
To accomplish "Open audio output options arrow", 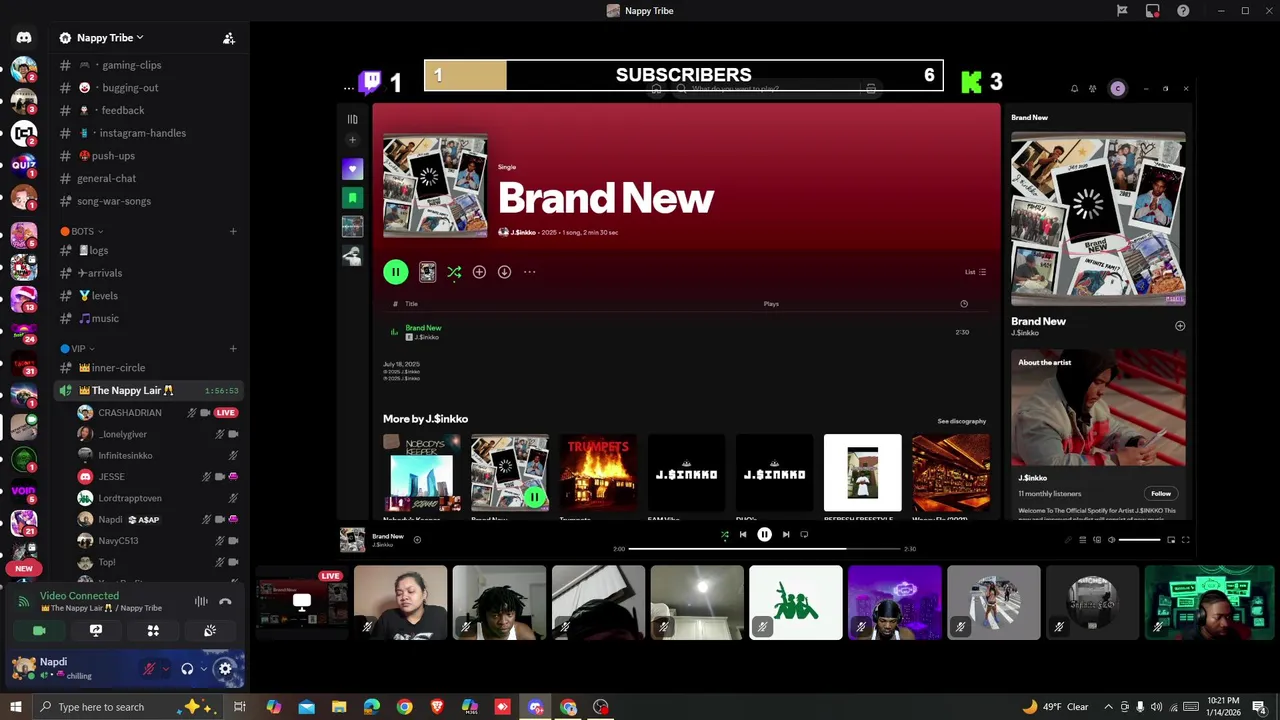I will coord(203,669).
